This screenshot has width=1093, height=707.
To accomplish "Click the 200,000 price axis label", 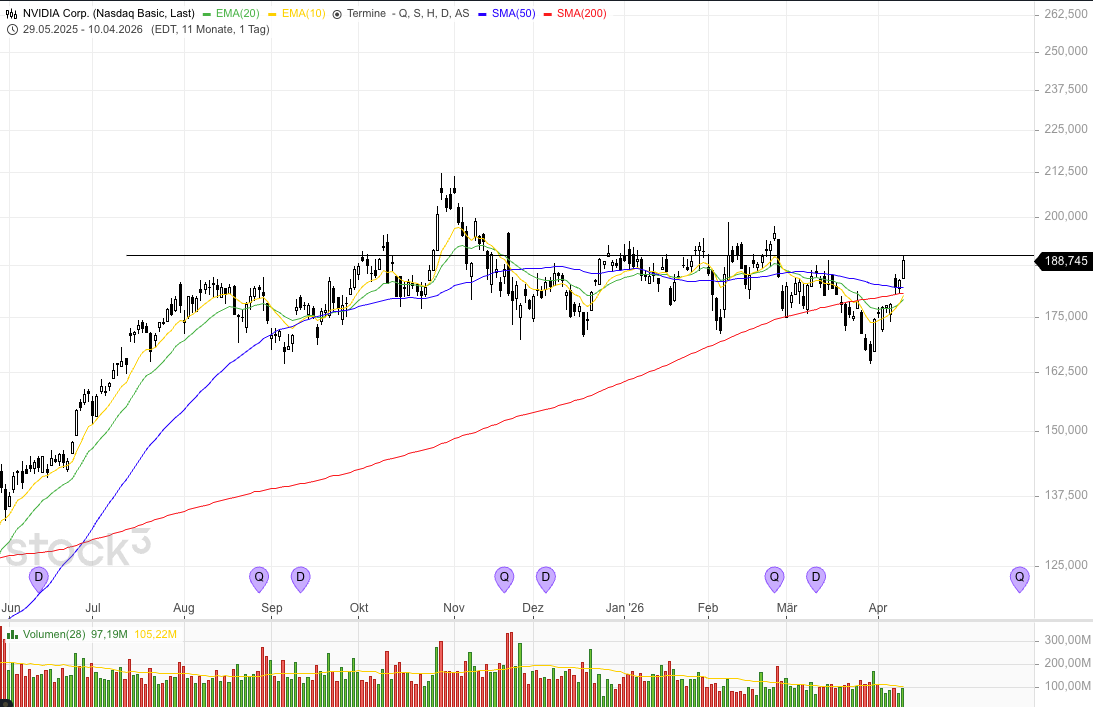I will pyautogui.click(x=1066, y=217).
